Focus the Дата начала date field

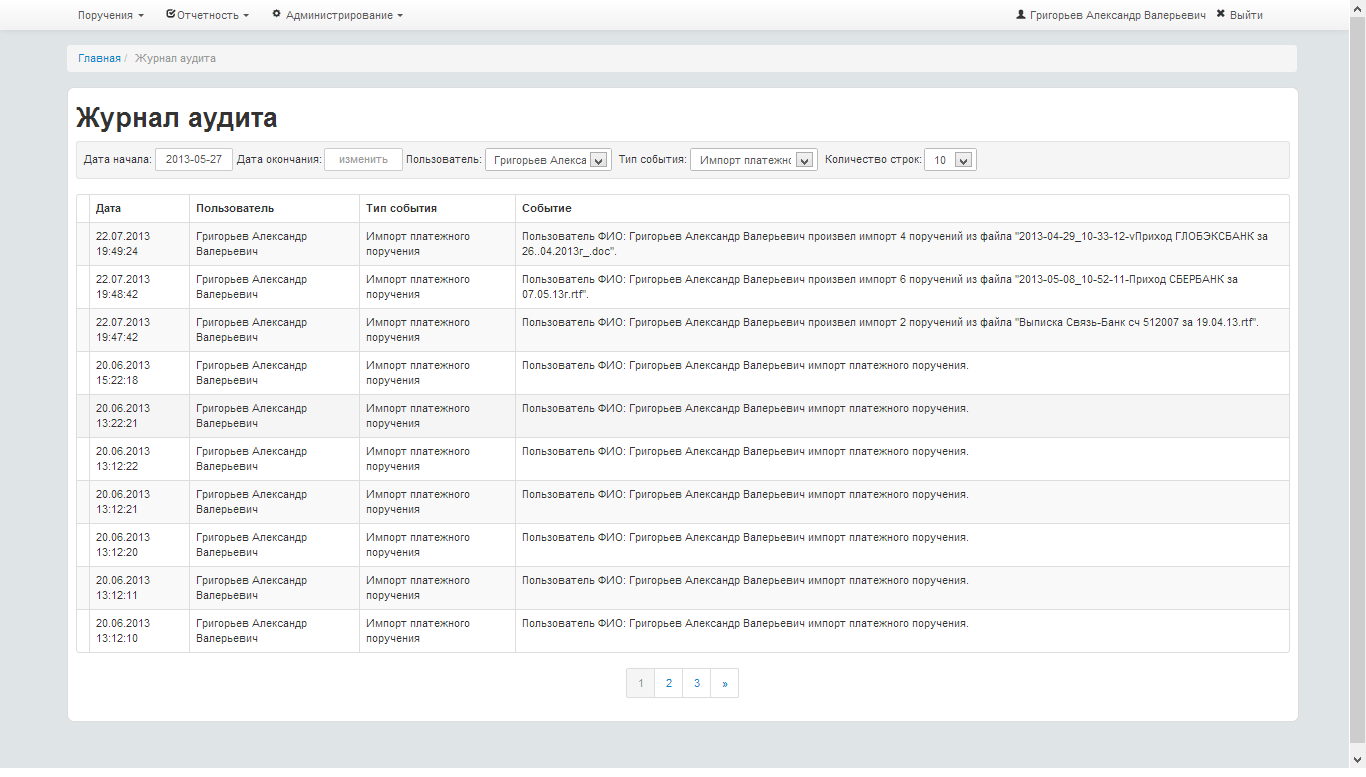pos(194,160)
